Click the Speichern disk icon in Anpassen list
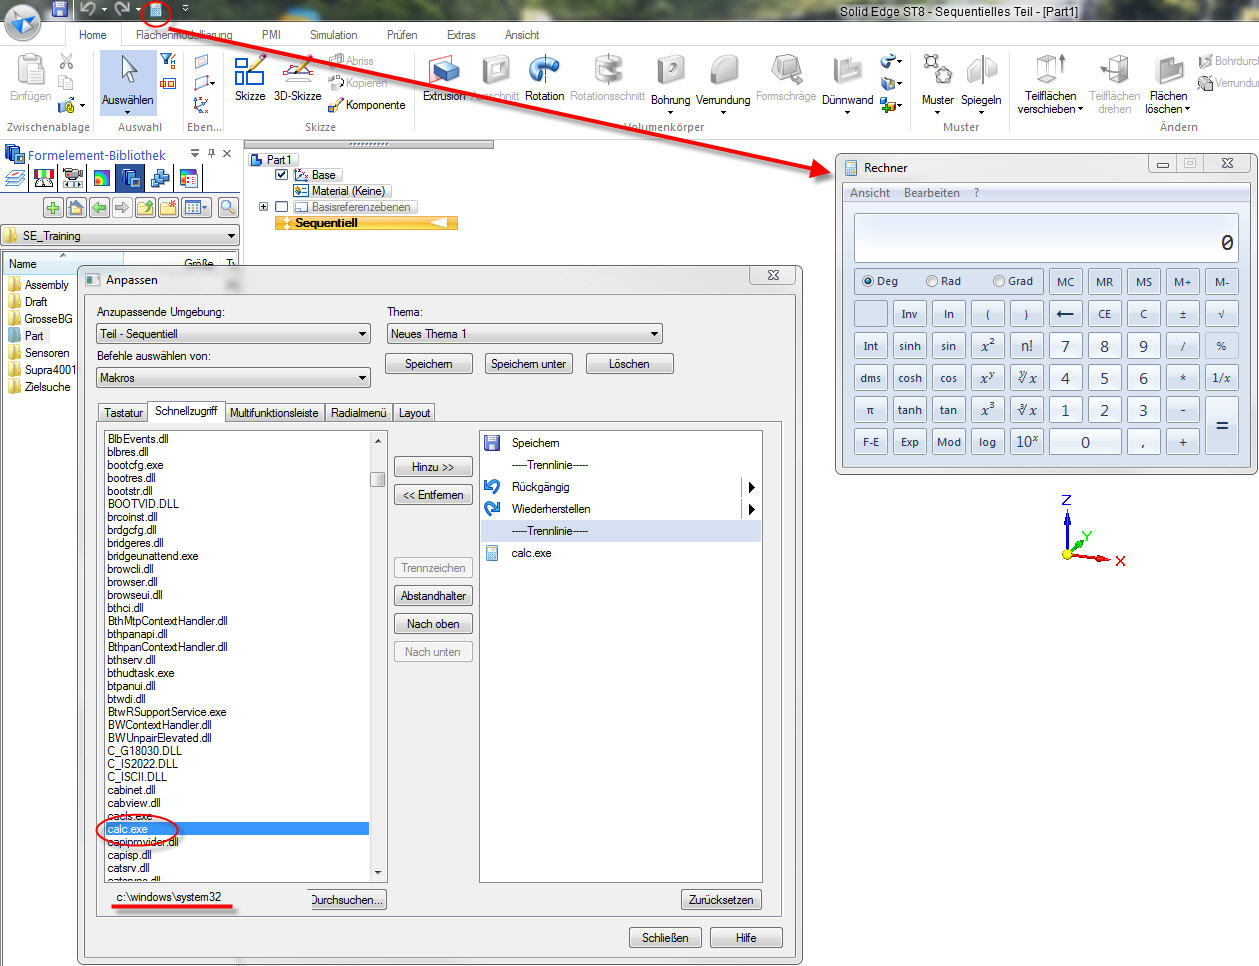The image size is (1259, 966). [x=492, y=442]
